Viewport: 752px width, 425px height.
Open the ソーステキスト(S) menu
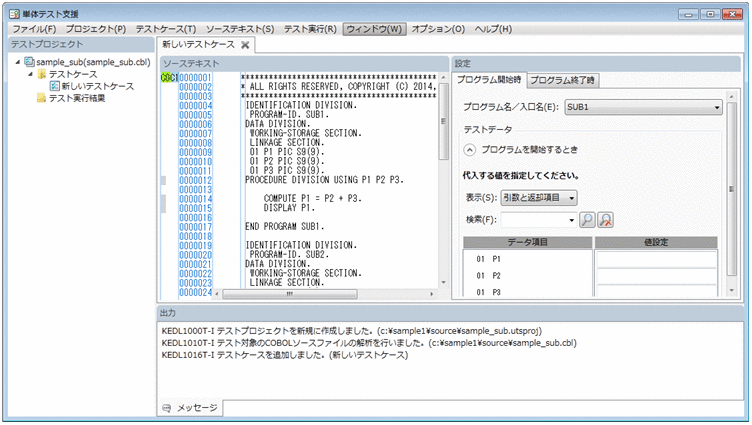(x=240, y=29)
